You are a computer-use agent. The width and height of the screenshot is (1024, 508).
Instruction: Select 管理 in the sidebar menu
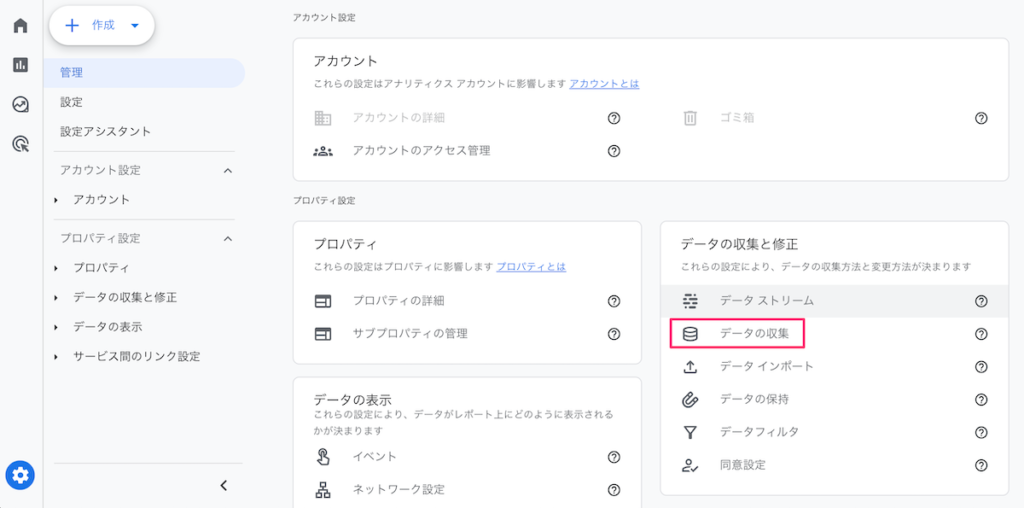tap(72, 73)
